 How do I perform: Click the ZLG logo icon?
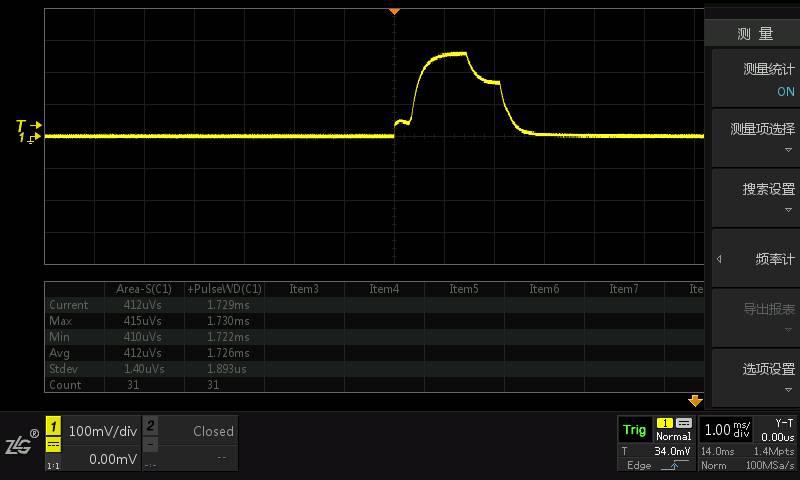click(x=20, y=444)
